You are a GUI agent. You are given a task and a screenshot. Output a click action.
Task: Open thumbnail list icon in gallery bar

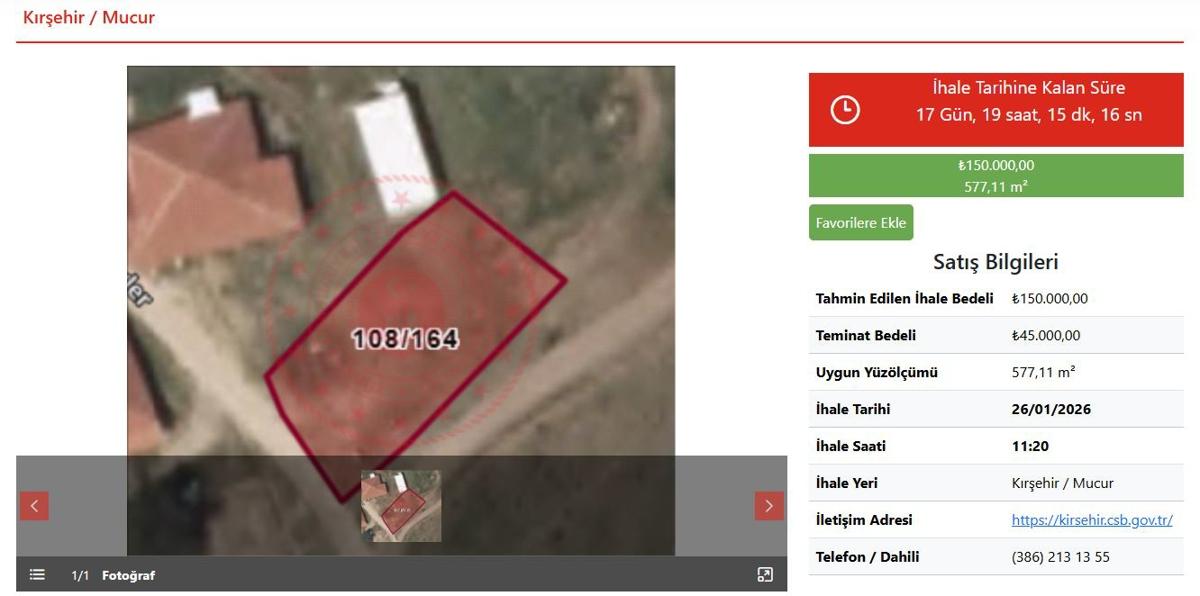pyautogui.click(x=37, y=575)
